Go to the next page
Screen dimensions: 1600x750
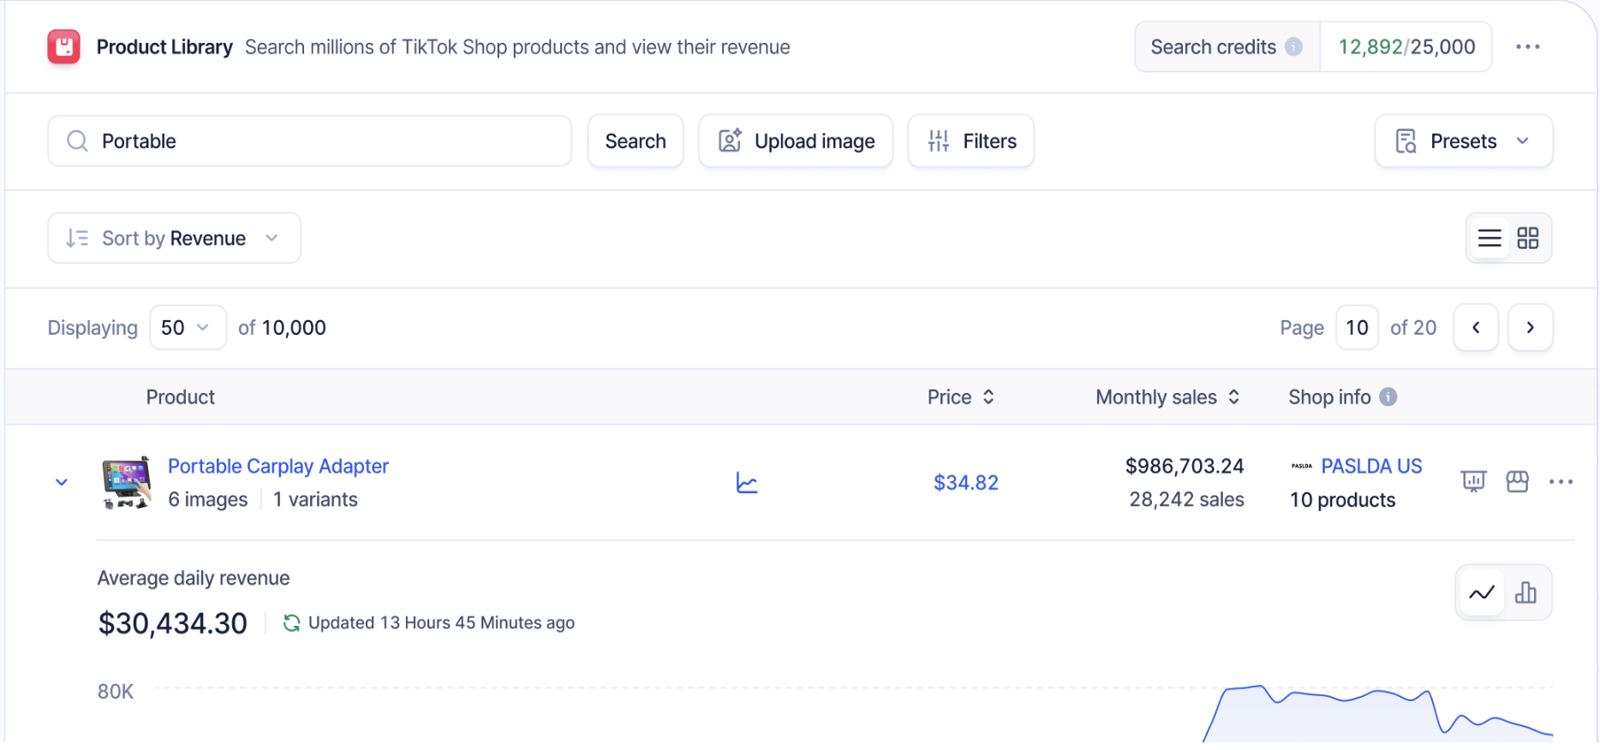coord(1530,328)
